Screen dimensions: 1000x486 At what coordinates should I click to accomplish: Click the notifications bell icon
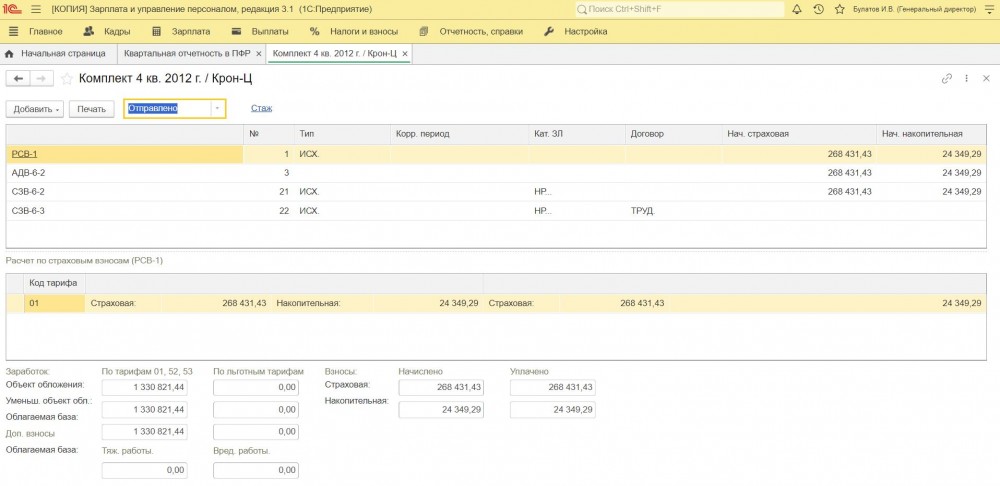[x=796, y=9]
